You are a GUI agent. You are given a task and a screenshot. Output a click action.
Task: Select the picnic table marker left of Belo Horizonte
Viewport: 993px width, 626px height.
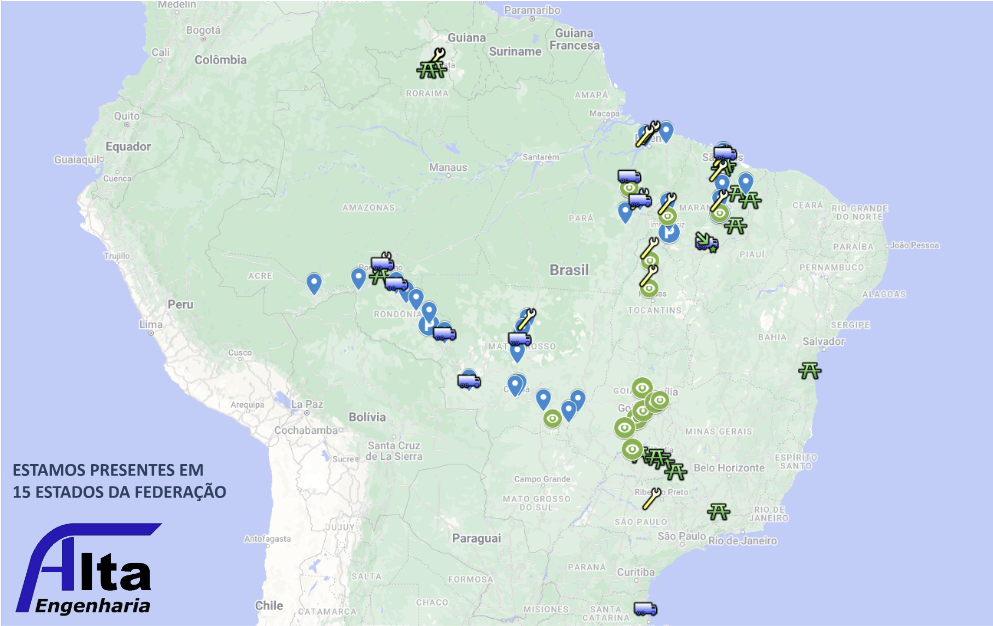tap(675, 469)
